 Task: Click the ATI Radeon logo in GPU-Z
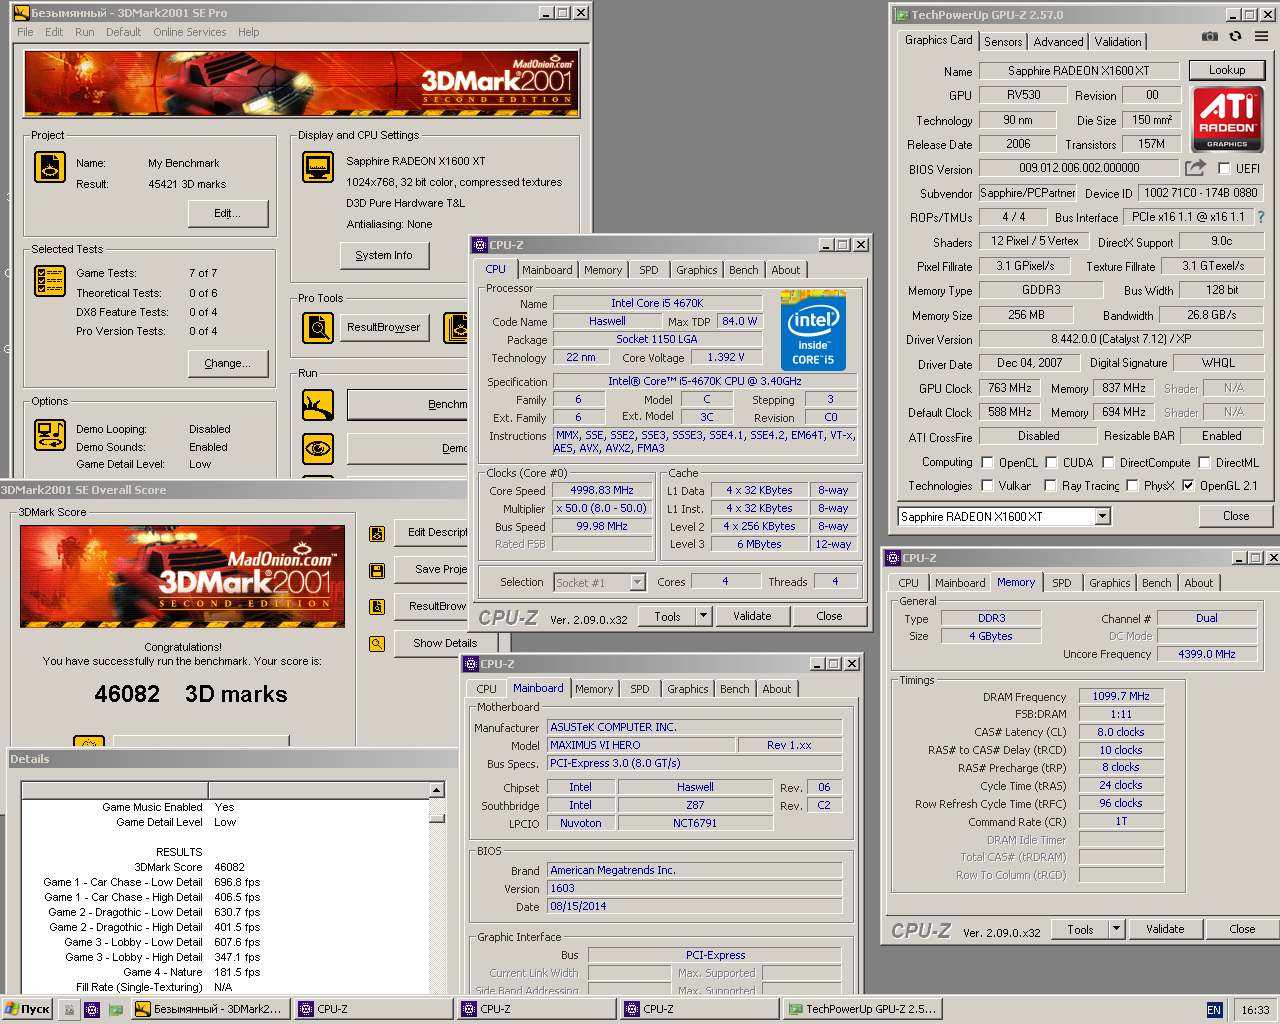pyautogui.click(x=1227, y=119)
